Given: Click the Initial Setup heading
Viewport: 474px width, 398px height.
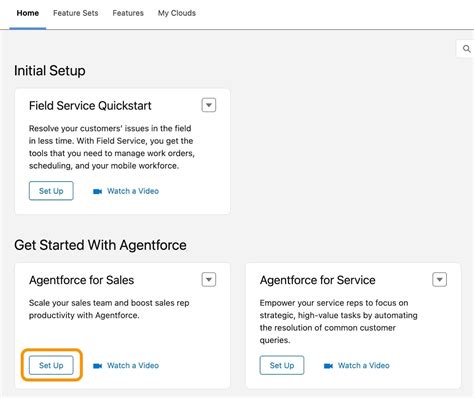Looking at the screenshot, I should (50, 71).
